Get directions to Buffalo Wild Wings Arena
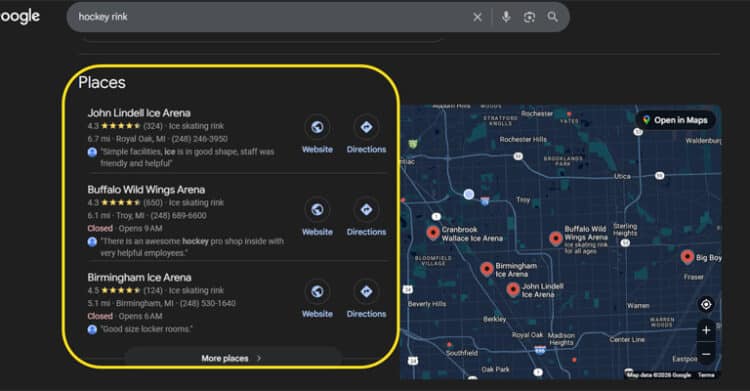 pyautogui.click(x=366, y=210)
